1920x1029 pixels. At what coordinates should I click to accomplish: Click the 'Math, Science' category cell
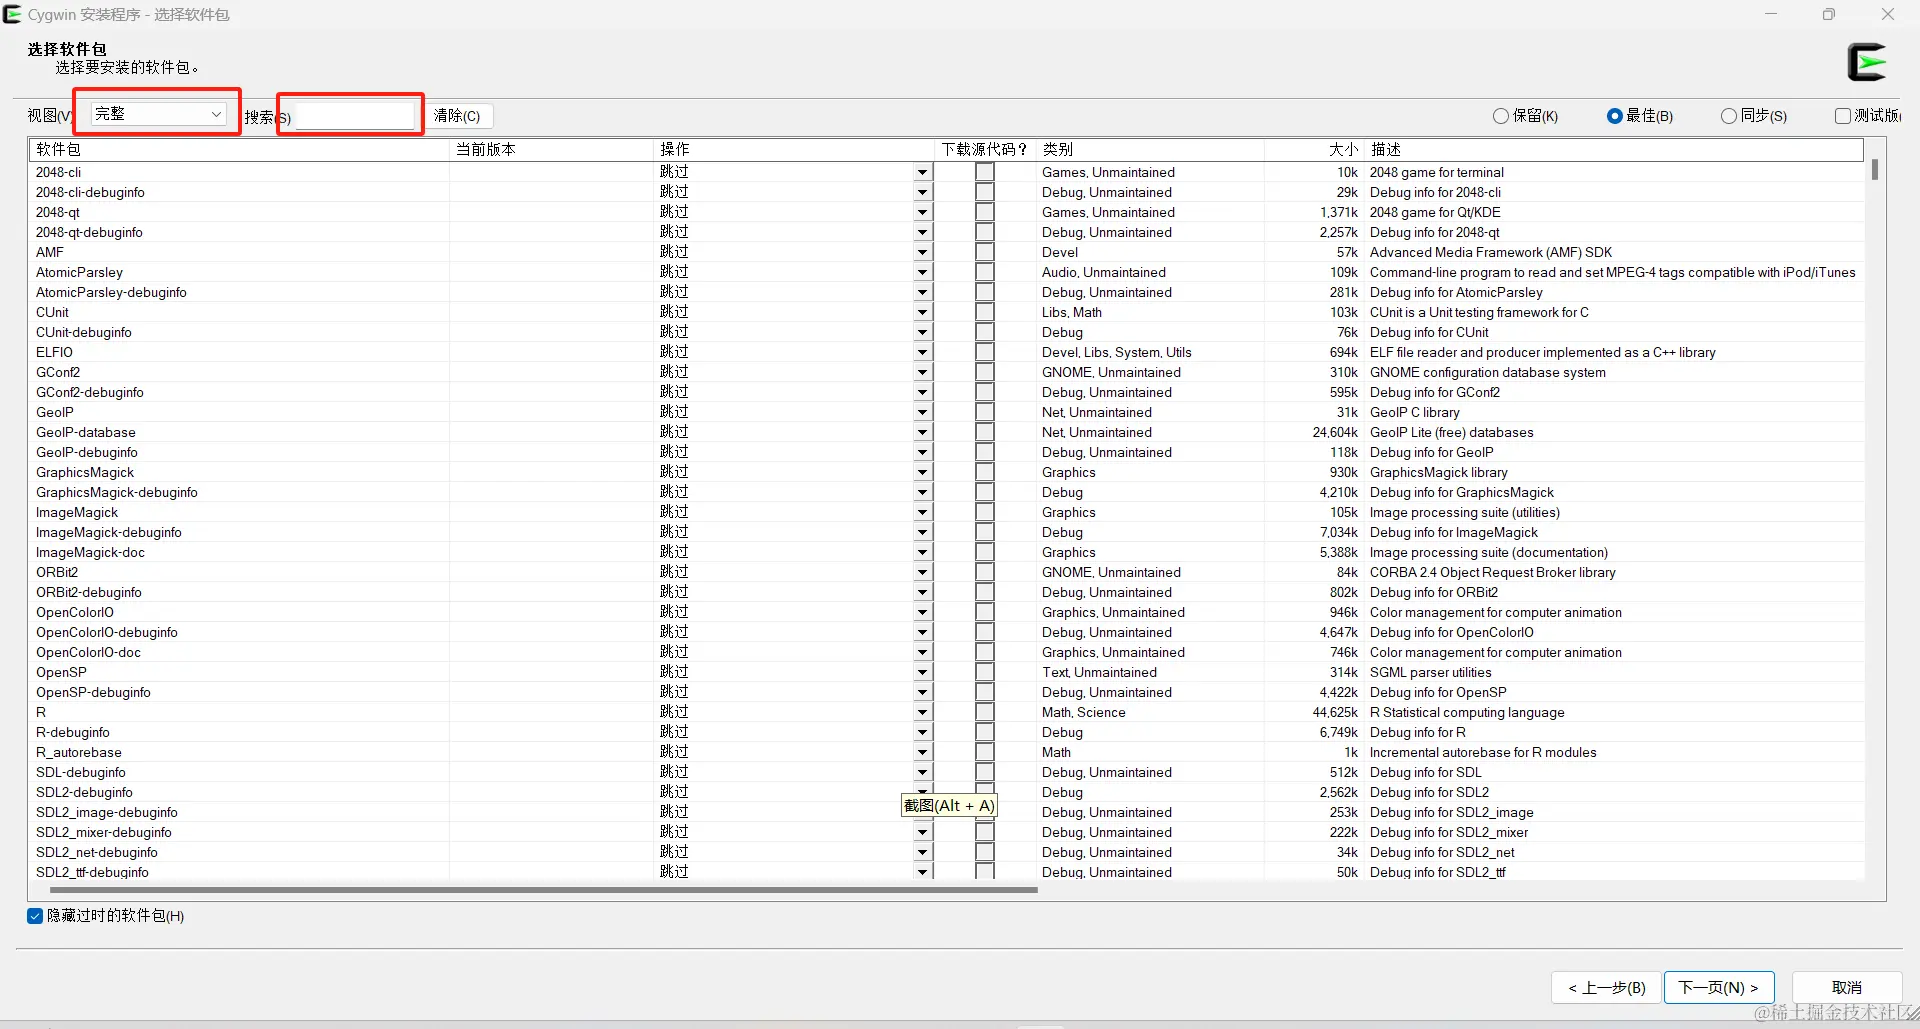pos(1083,713)
